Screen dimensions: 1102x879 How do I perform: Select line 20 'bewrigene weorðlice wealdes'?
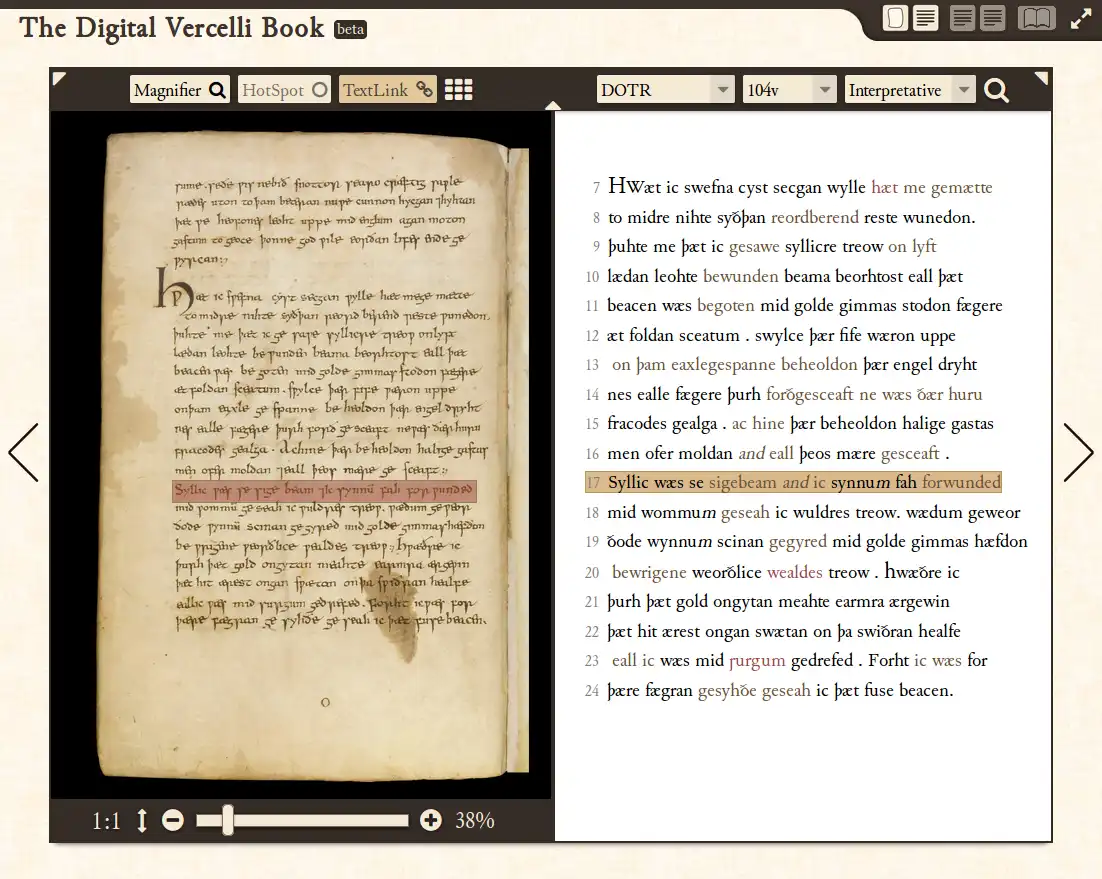pos(773,572)
